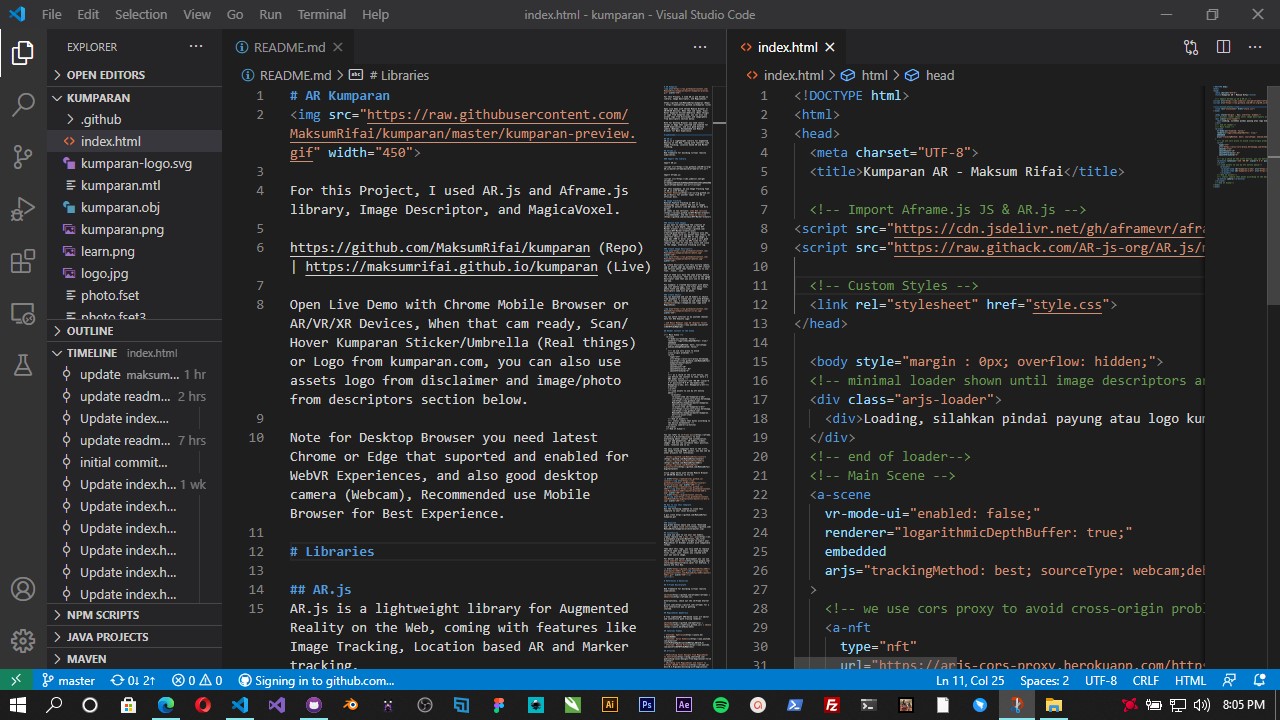Expand the Java Projects section

coord(134,637)
